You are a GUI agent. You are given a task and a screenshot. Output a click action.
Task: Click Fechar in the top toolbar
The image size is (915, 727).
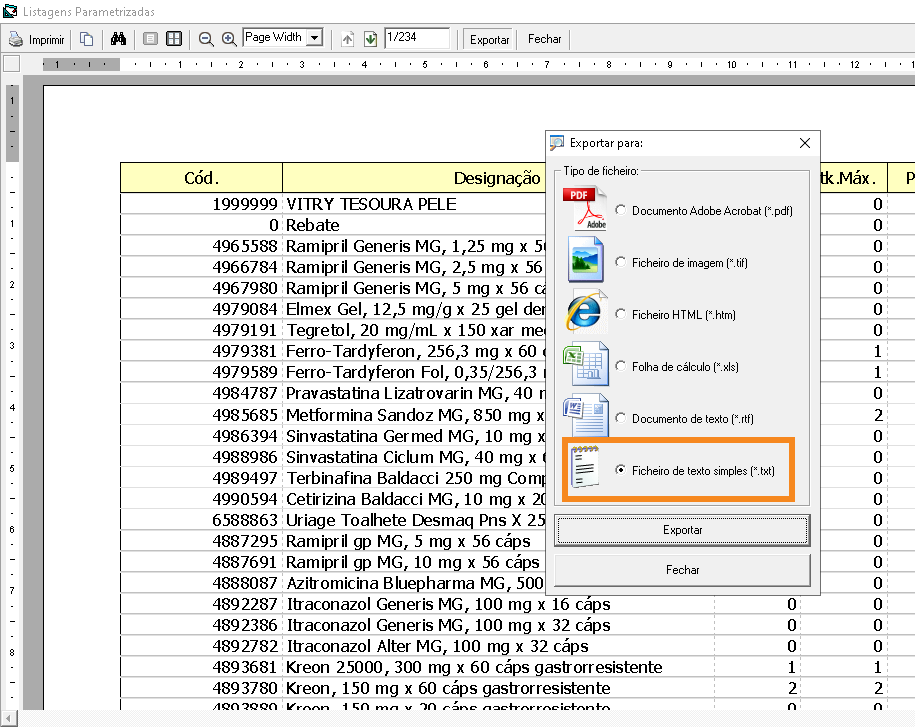click(545, 39)
